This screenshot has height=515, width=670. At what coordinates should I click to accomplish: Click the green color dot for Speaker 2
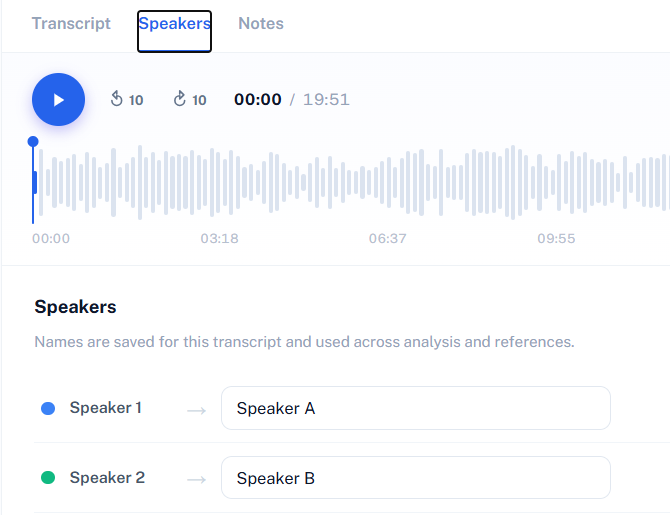[48, 477]
